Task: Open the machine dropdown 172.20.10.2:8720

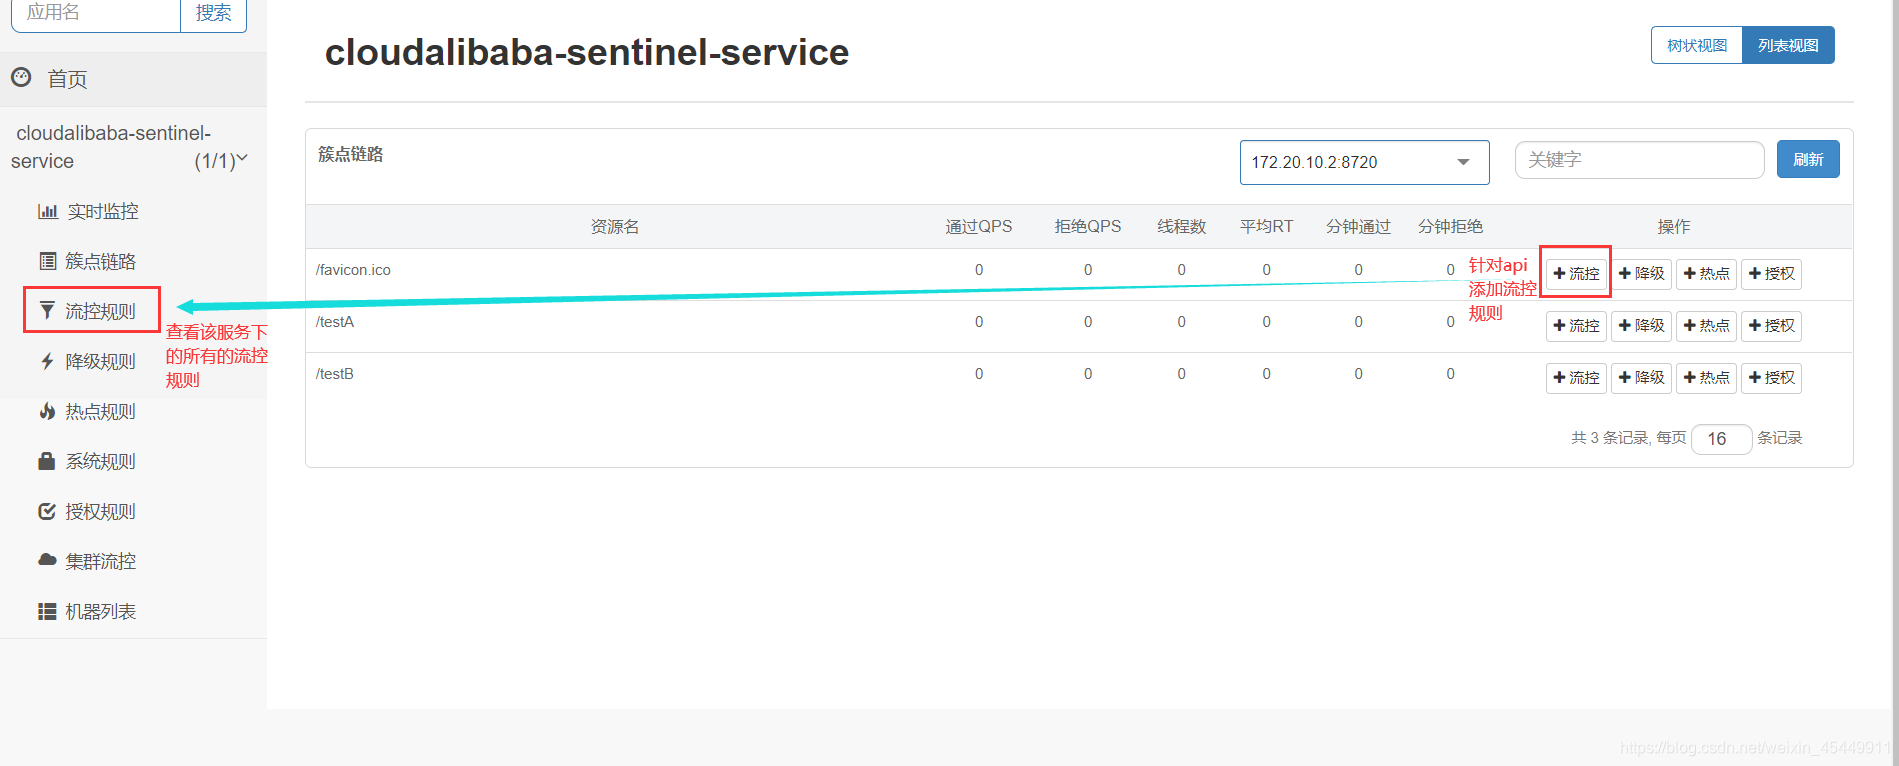Action: point(1364,162)
